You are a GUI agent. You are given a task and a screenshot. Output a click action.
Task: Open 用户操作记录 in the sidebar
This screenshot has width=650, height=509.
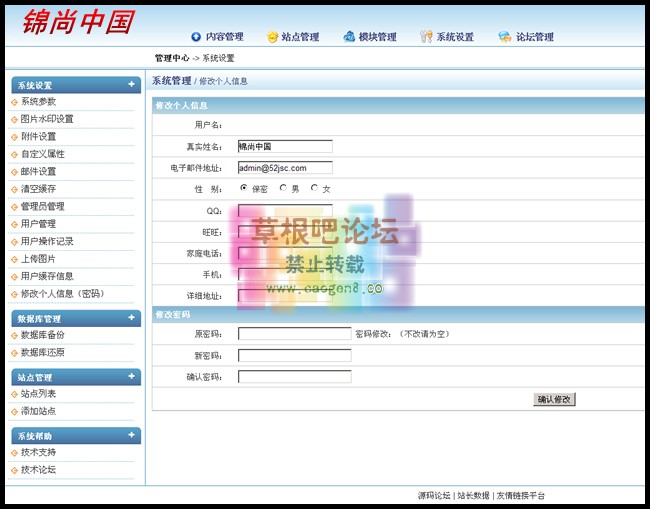click(47, 241)
